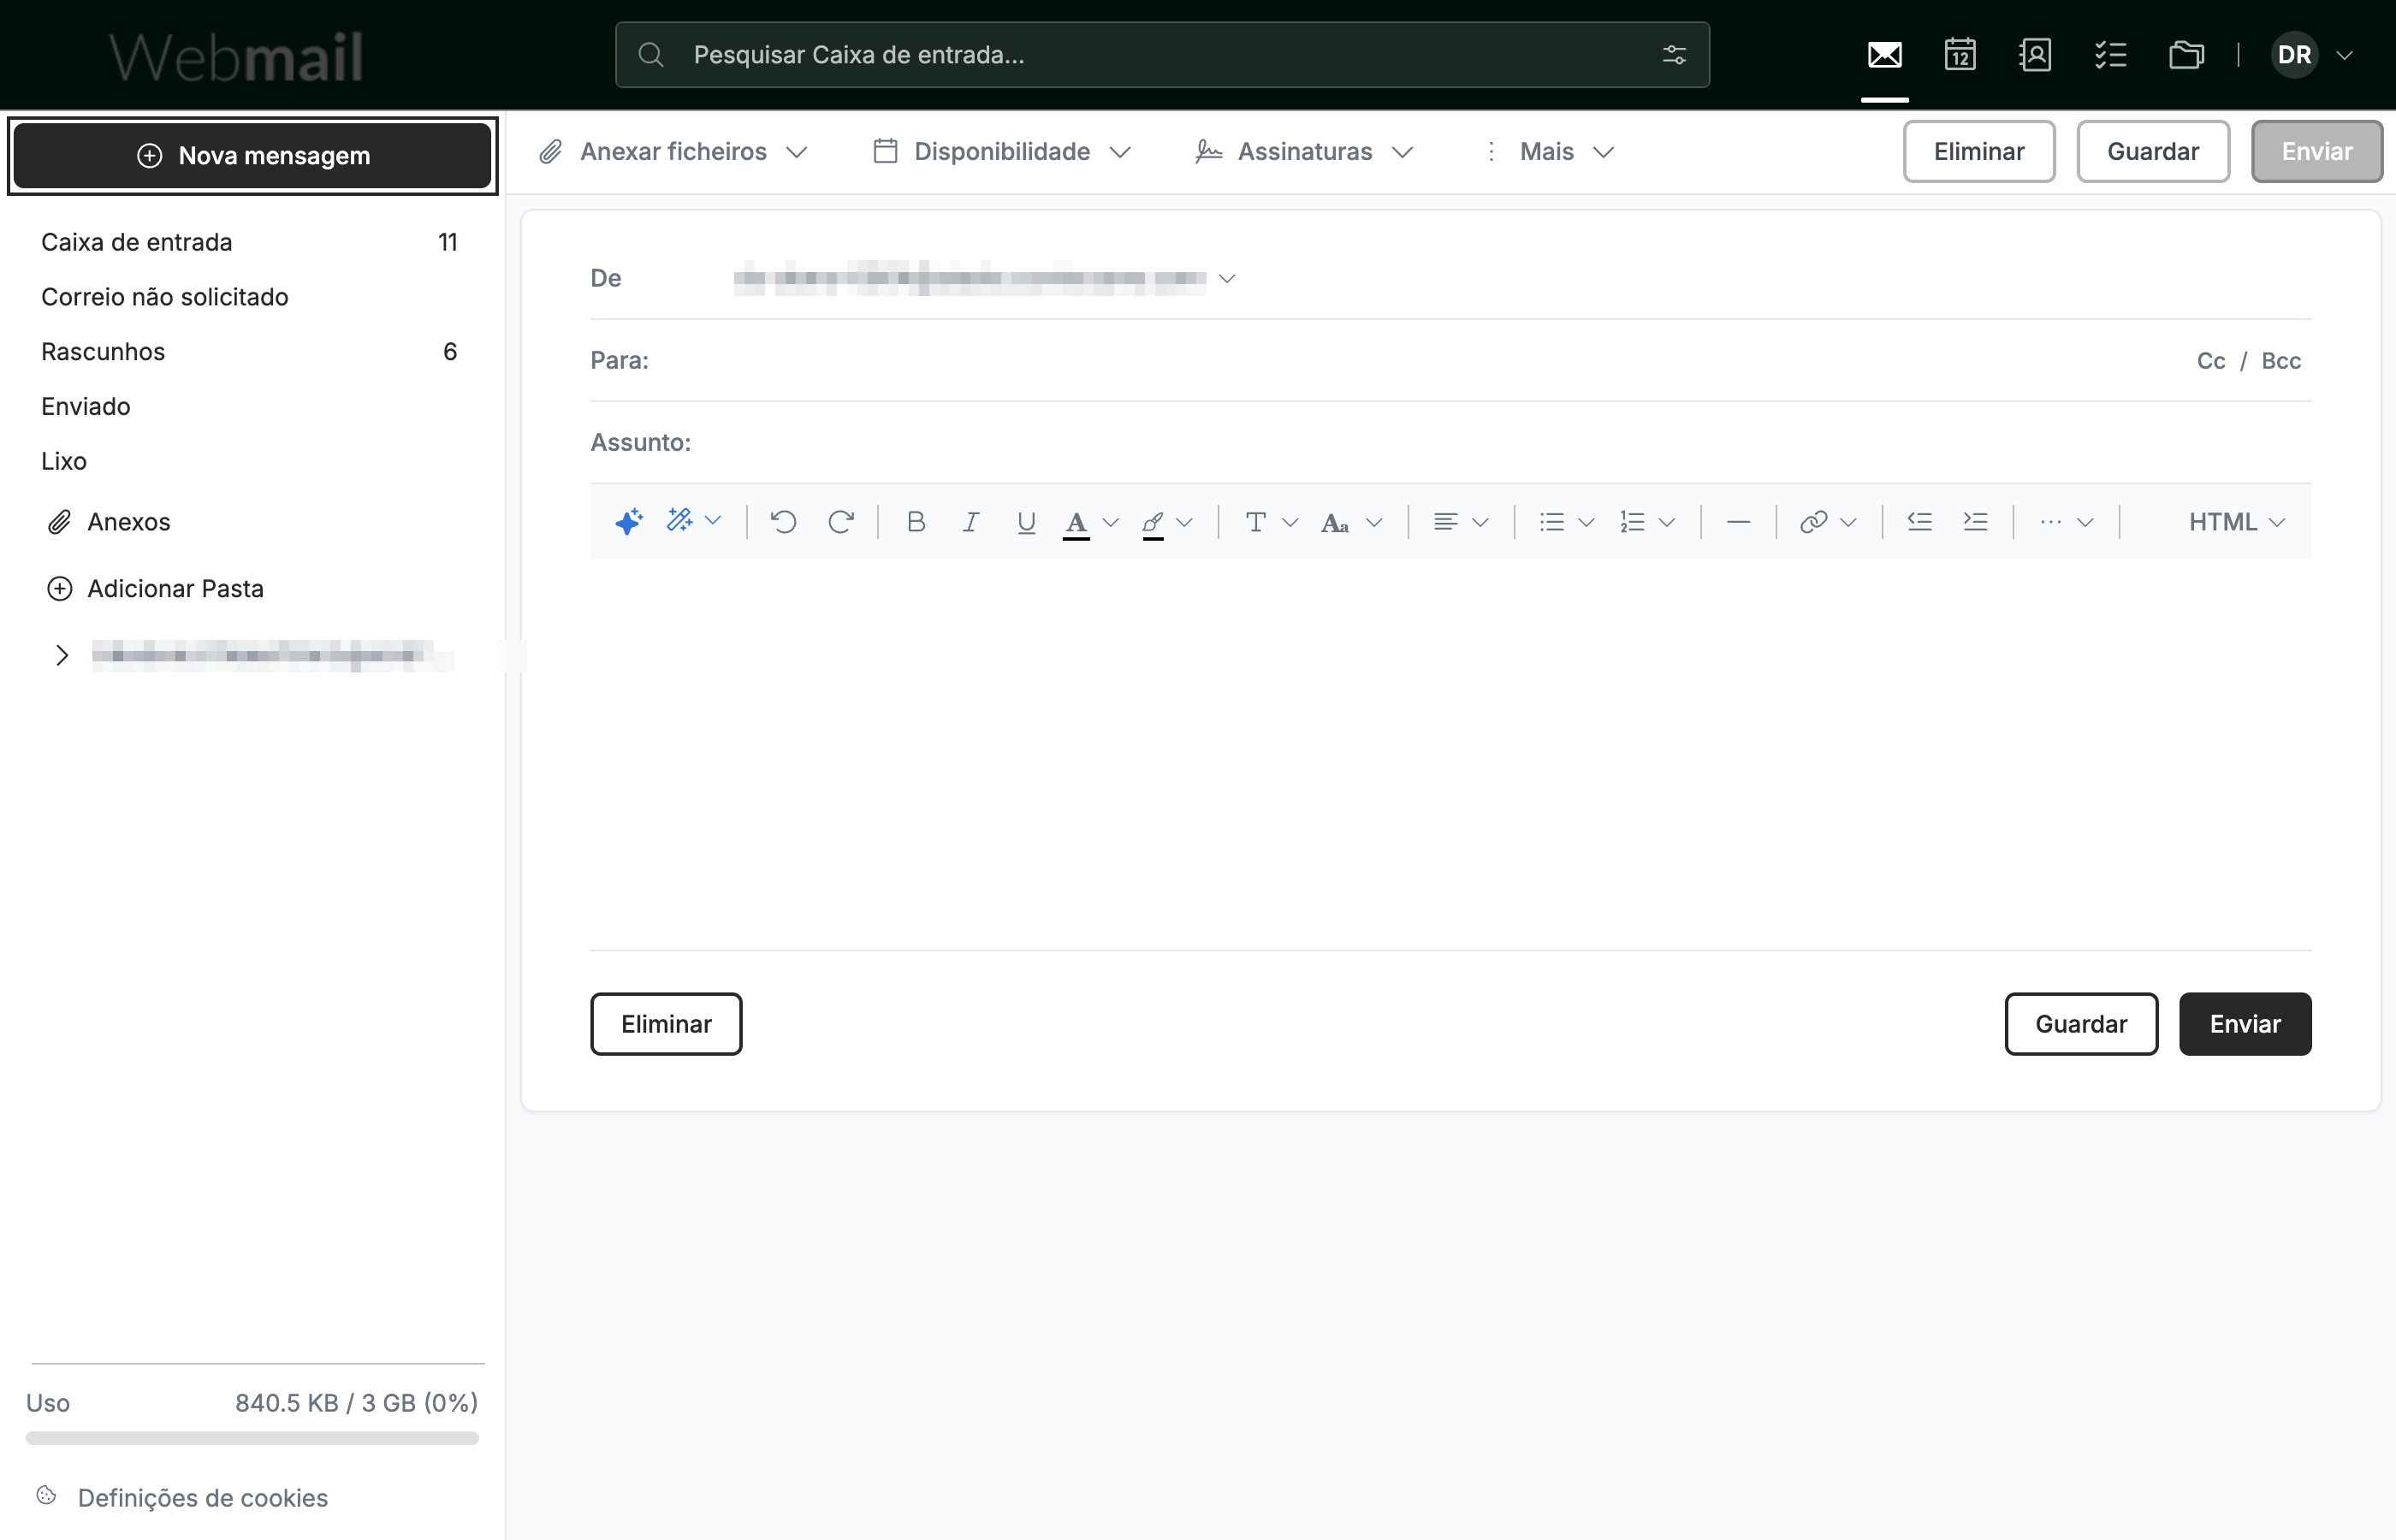Click black Enviar button below message
This screenshot has height=1540, width=2396.
point(2245,1024)
